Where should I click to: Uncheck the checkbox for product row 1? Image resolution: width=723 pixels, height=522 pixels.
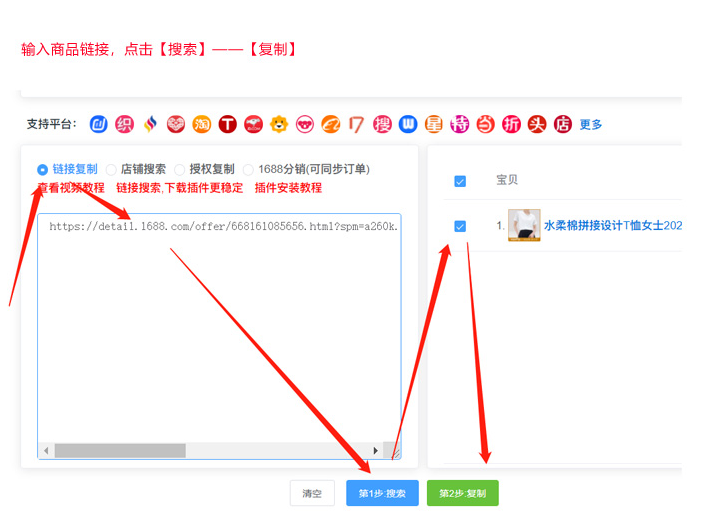click(460, 226)
